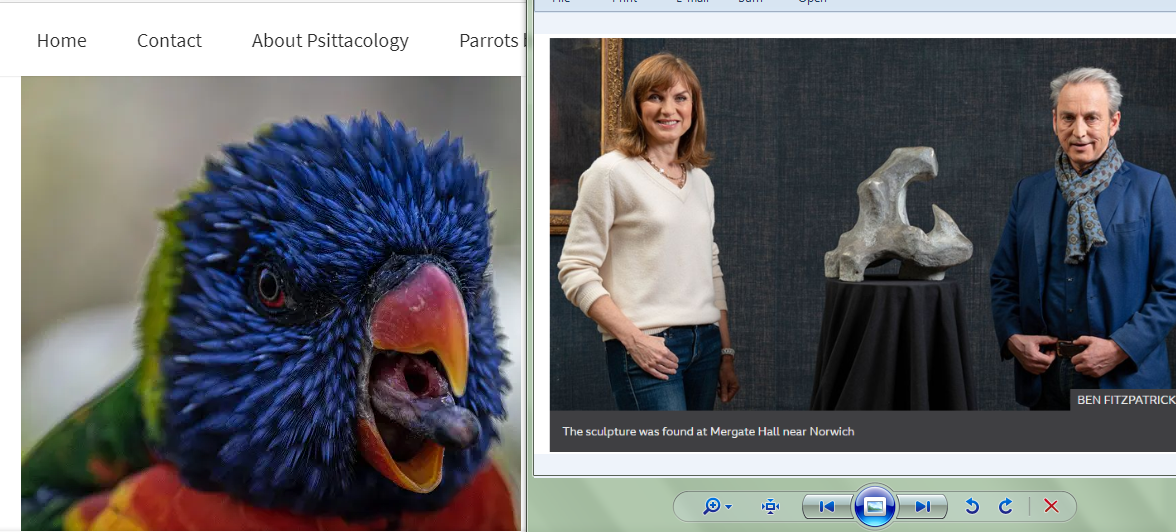Click the sculpture photo in Photo Viewer
Image resolution: width=1176 pixels, height=532 pixels.
862,224
